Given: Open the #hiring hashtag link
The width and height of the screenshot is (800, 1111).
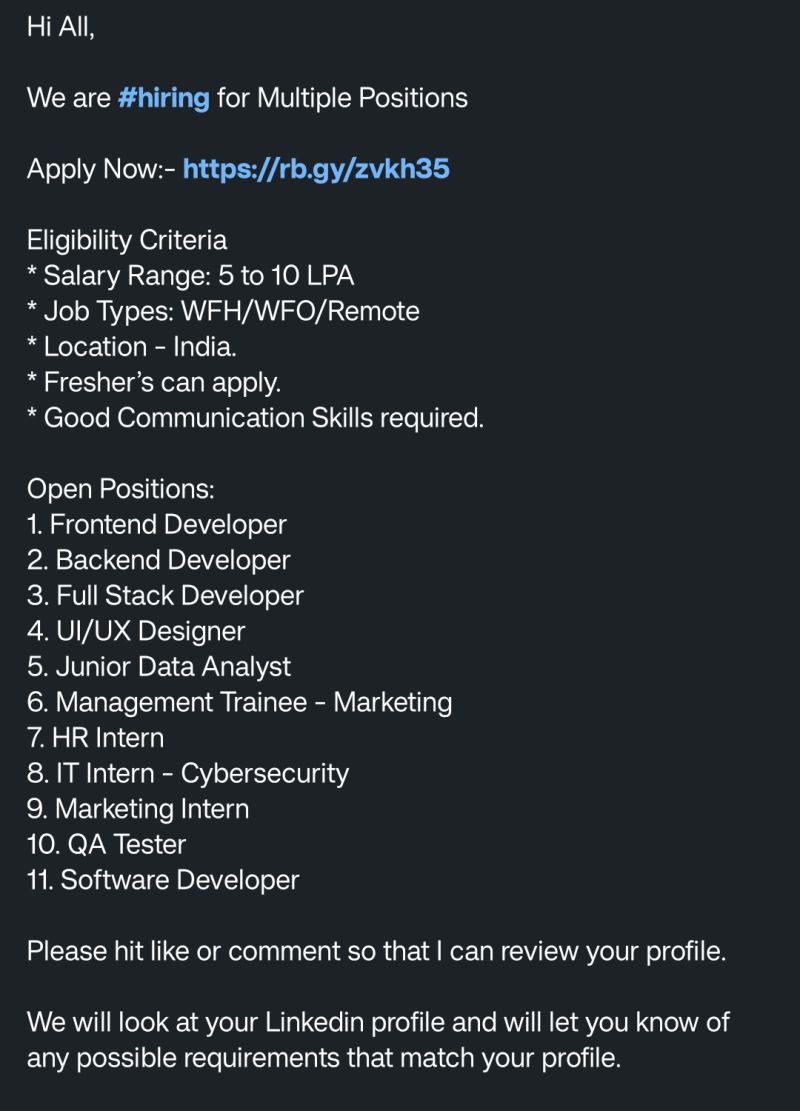Looking at the screenshot, I should click(x=164, y=98).
